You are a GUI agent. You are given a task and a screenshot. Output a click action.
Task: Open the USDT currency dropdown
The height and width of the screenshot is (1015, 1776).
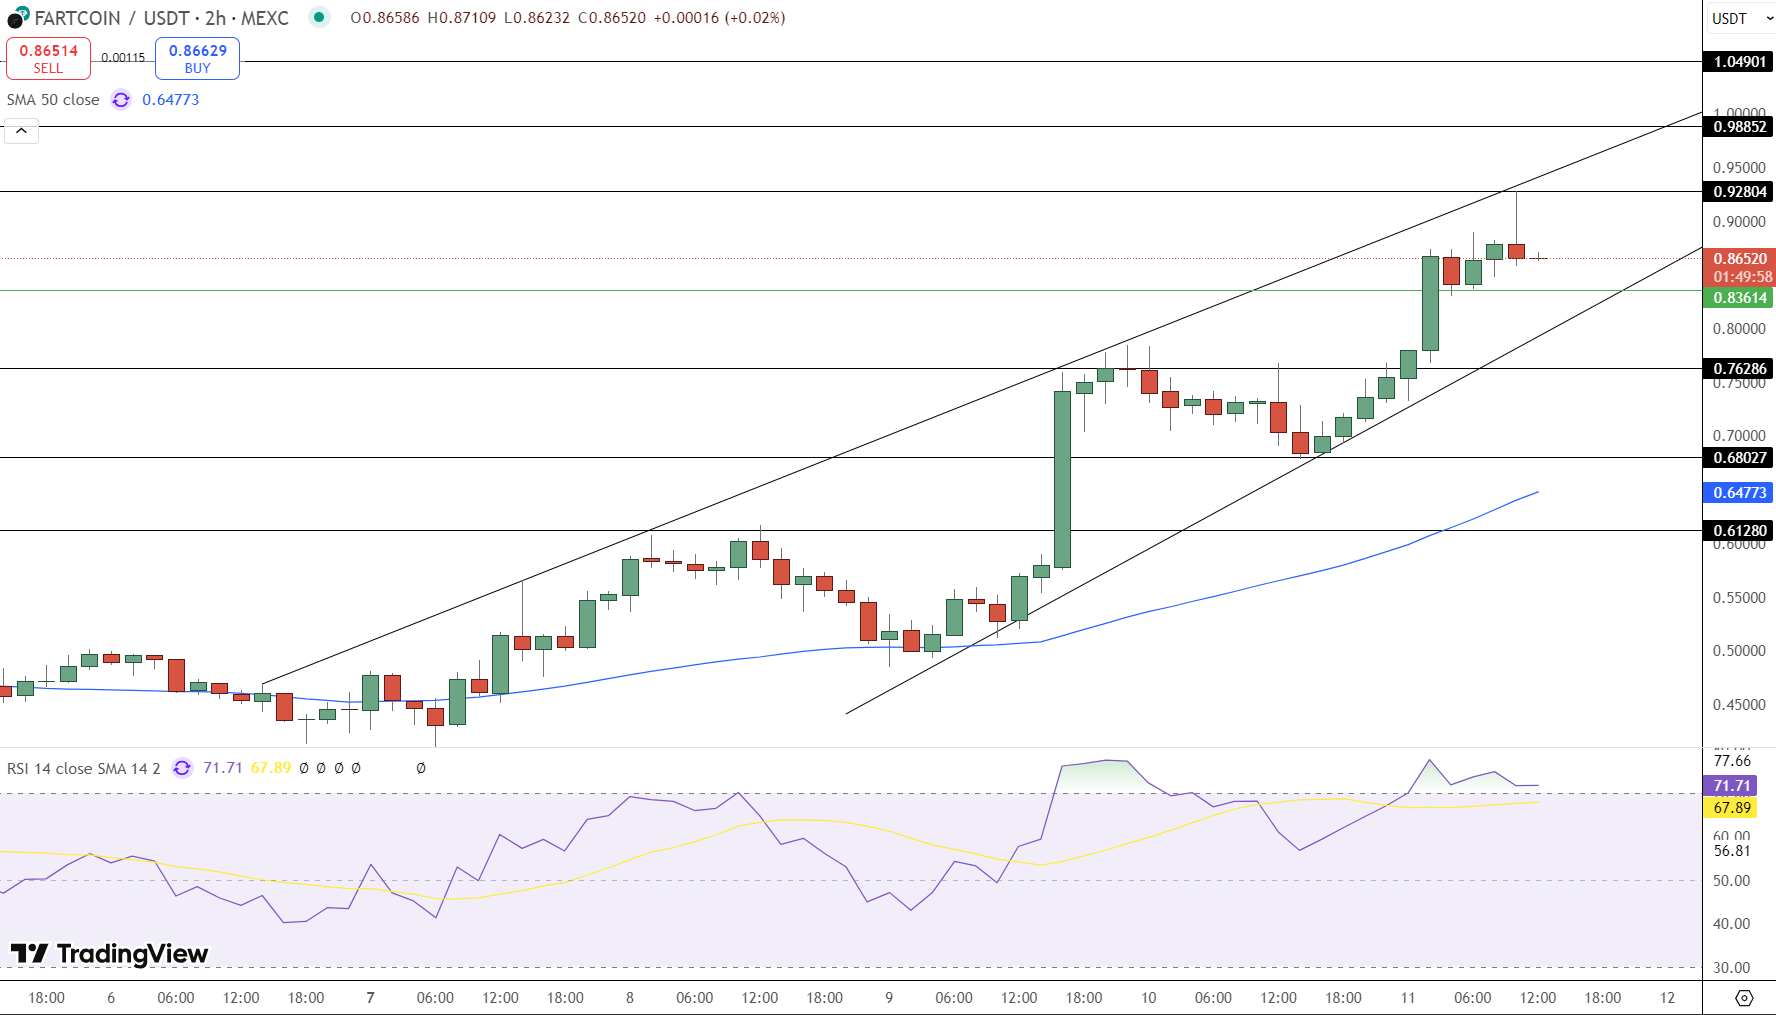point(1741,18)
